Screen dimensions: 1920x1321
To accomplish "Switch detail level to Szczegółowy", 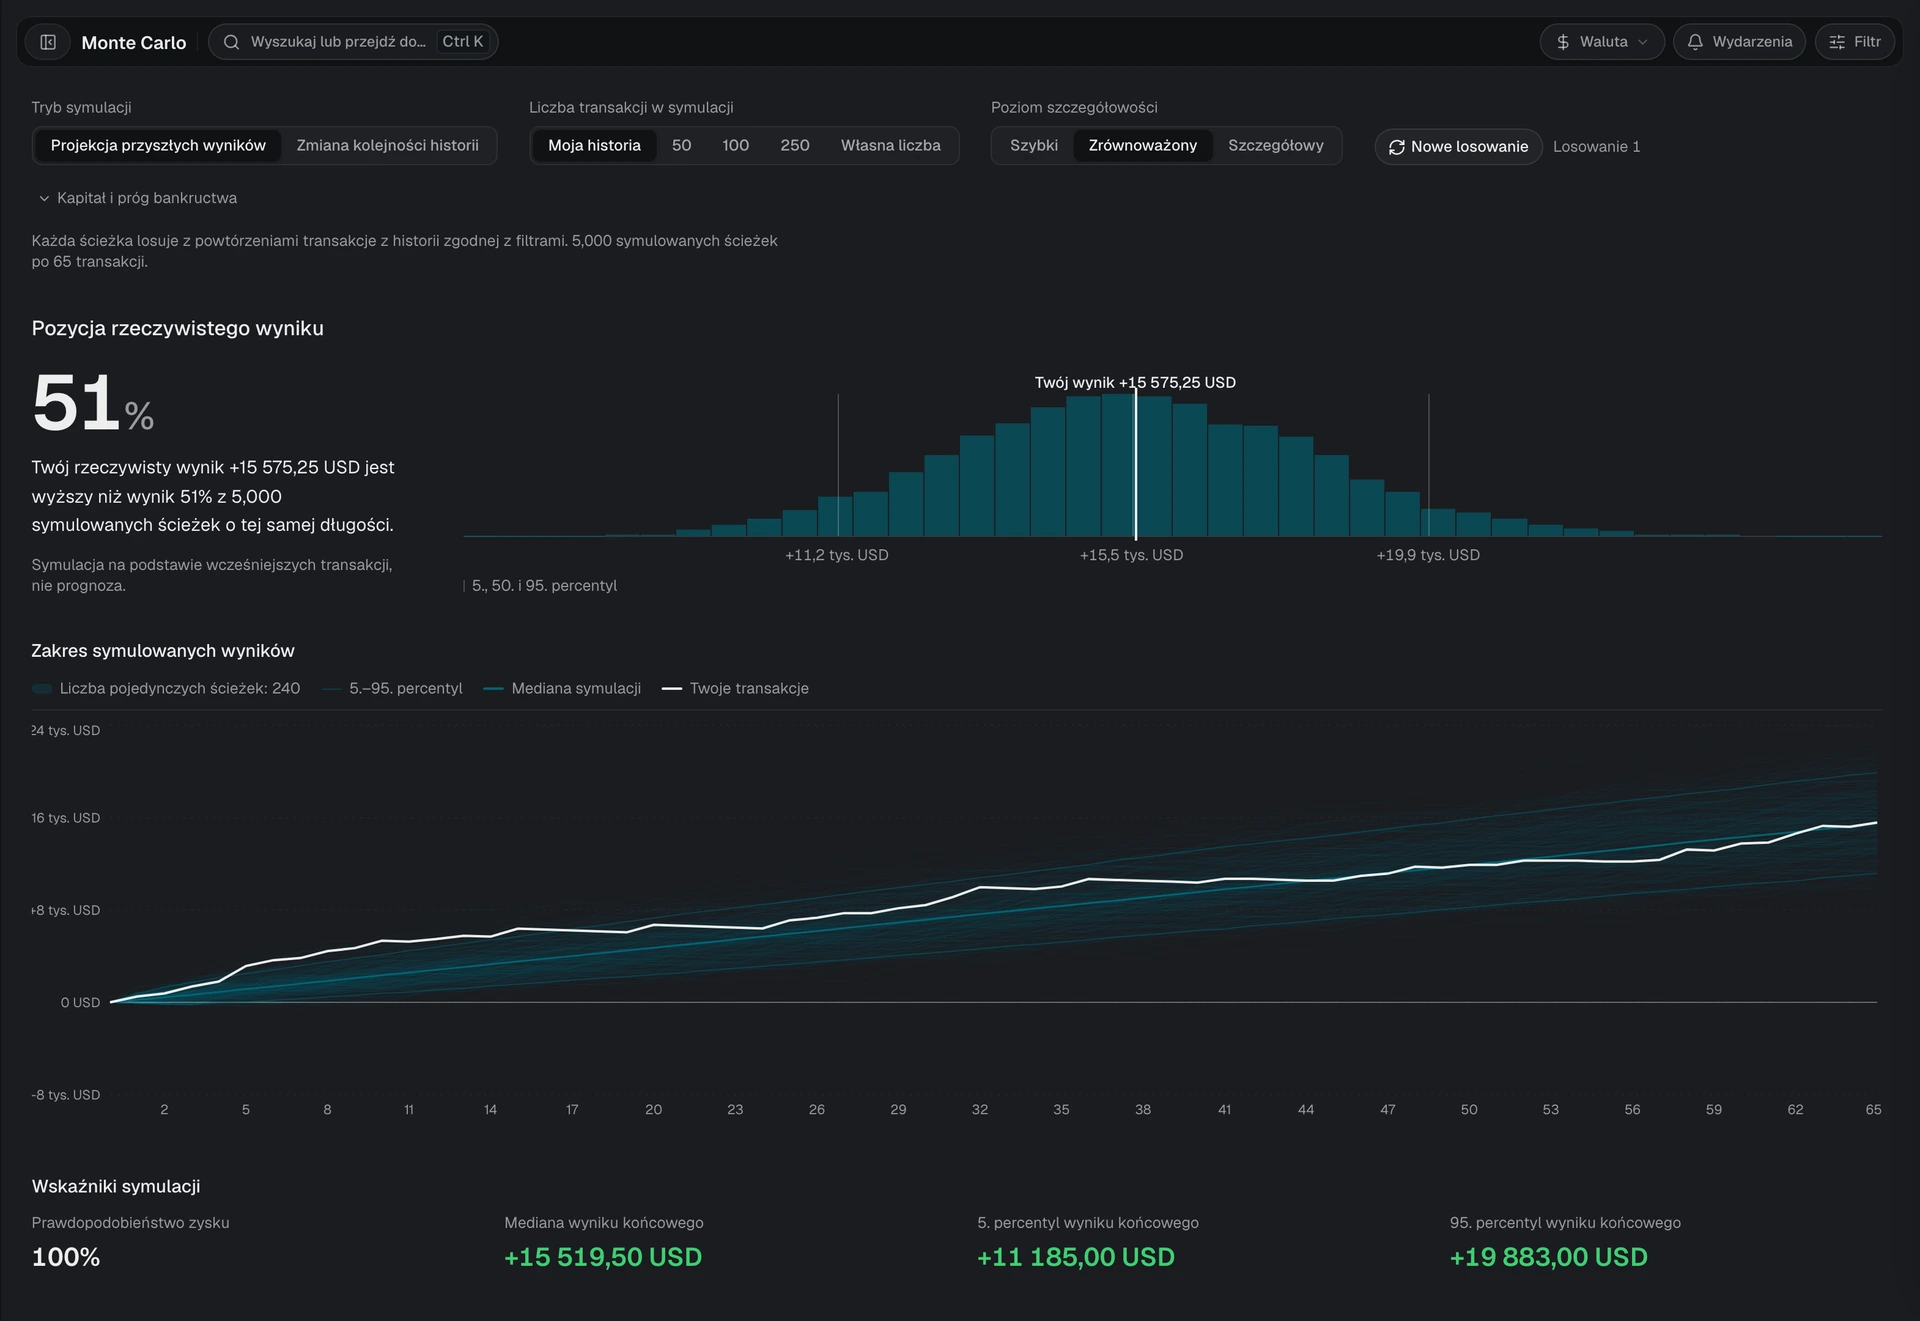I will coord(1276,145).
